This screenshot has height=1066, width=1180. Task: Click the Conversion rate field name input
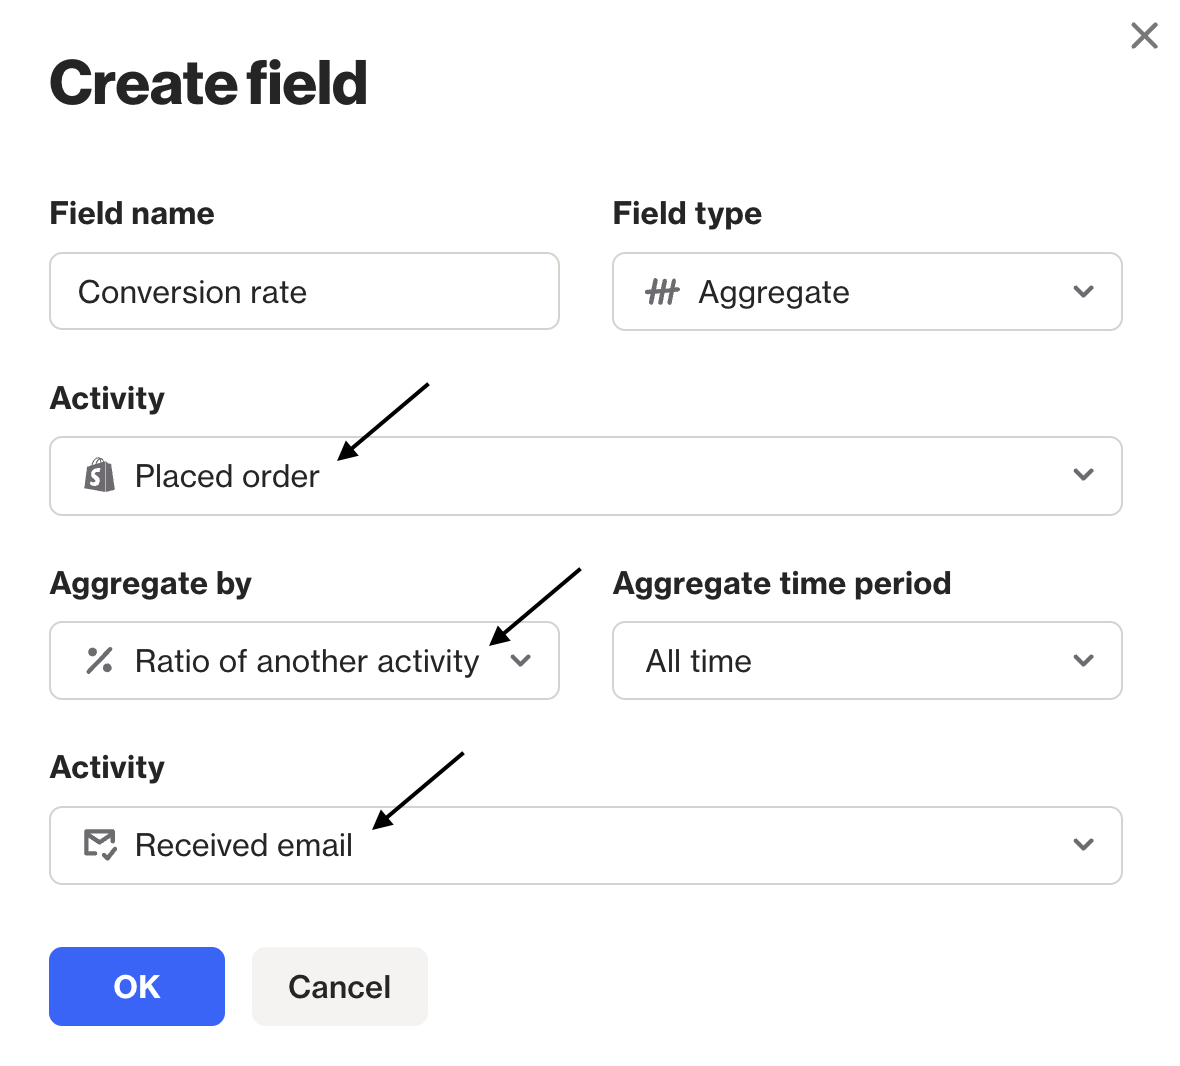click(x=304, y=291)
